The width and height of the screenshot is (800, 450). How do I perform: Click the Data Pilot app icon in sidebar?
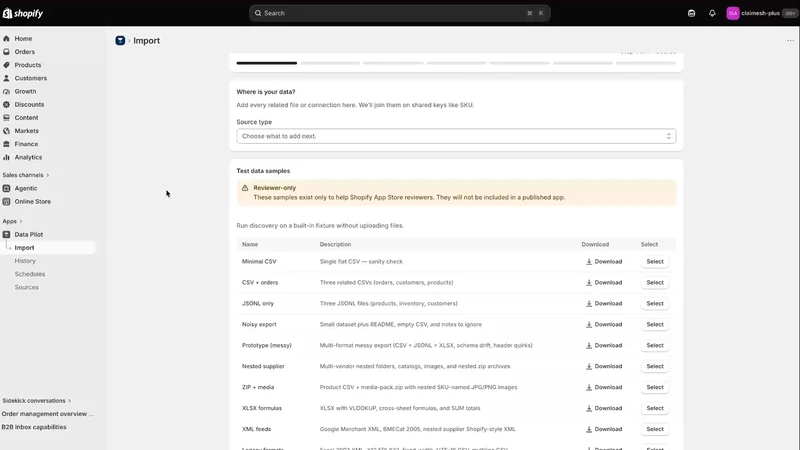(6, 234)
